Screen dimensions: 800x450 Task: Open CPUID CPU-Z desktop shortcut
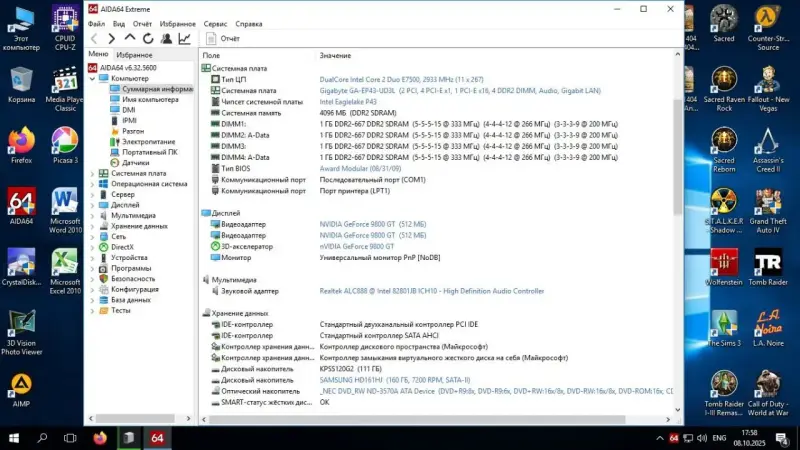(65, 28)
